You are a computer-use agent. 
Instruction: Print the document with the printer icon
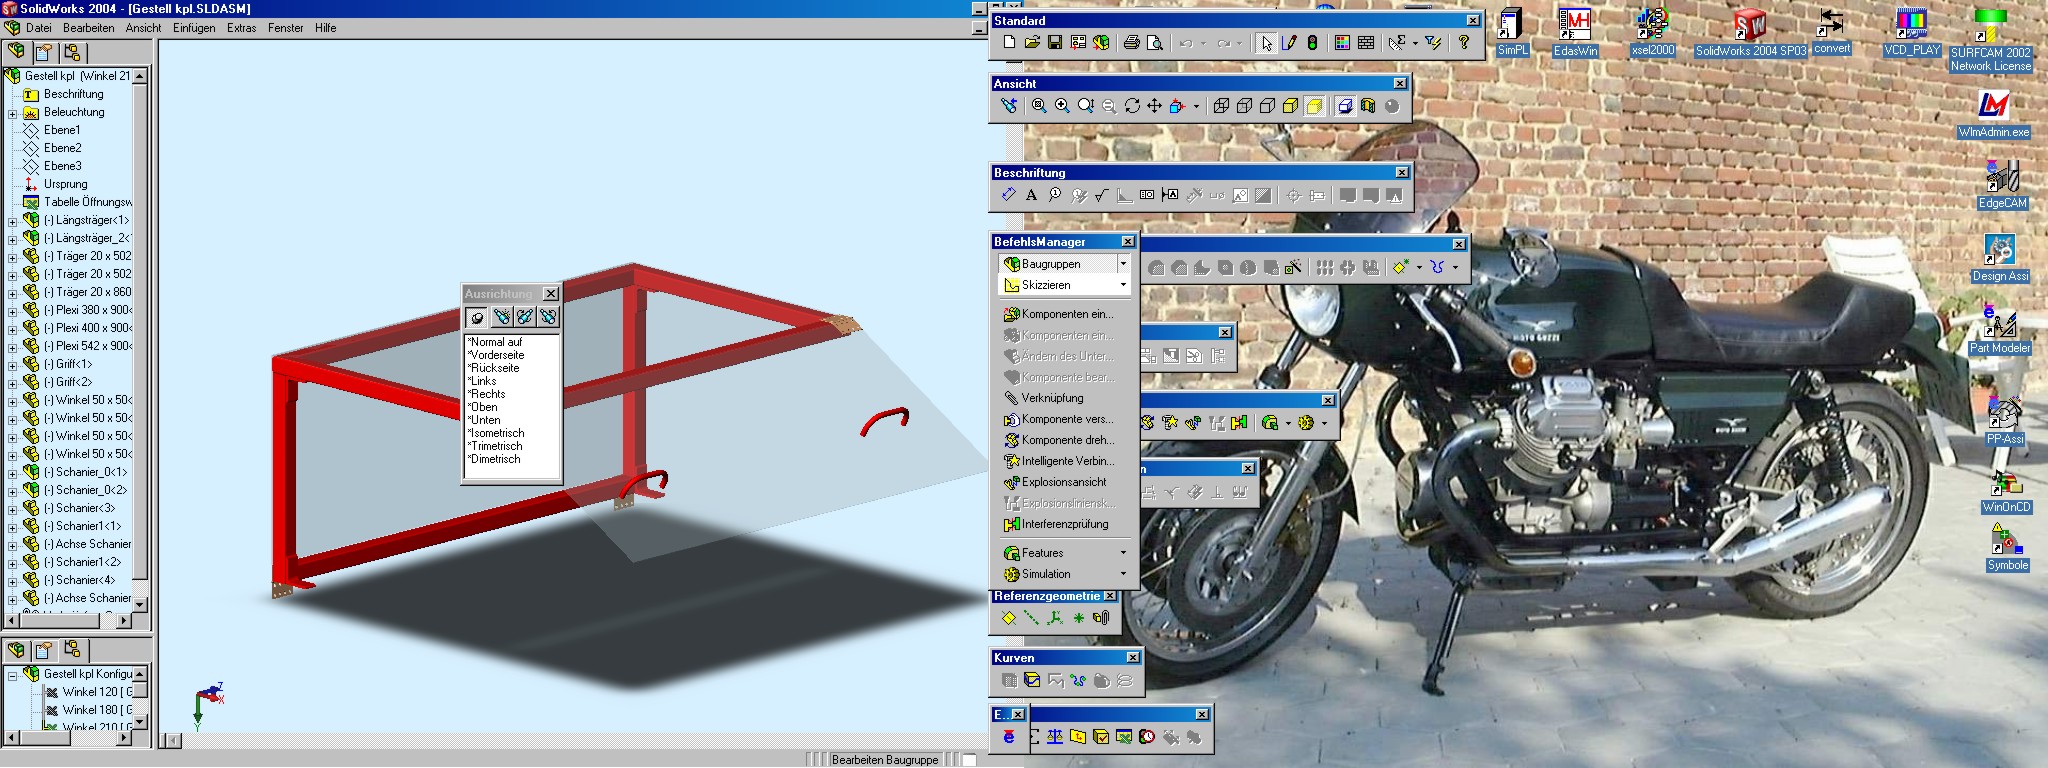pyautogui.click(x=1131, y=42)
